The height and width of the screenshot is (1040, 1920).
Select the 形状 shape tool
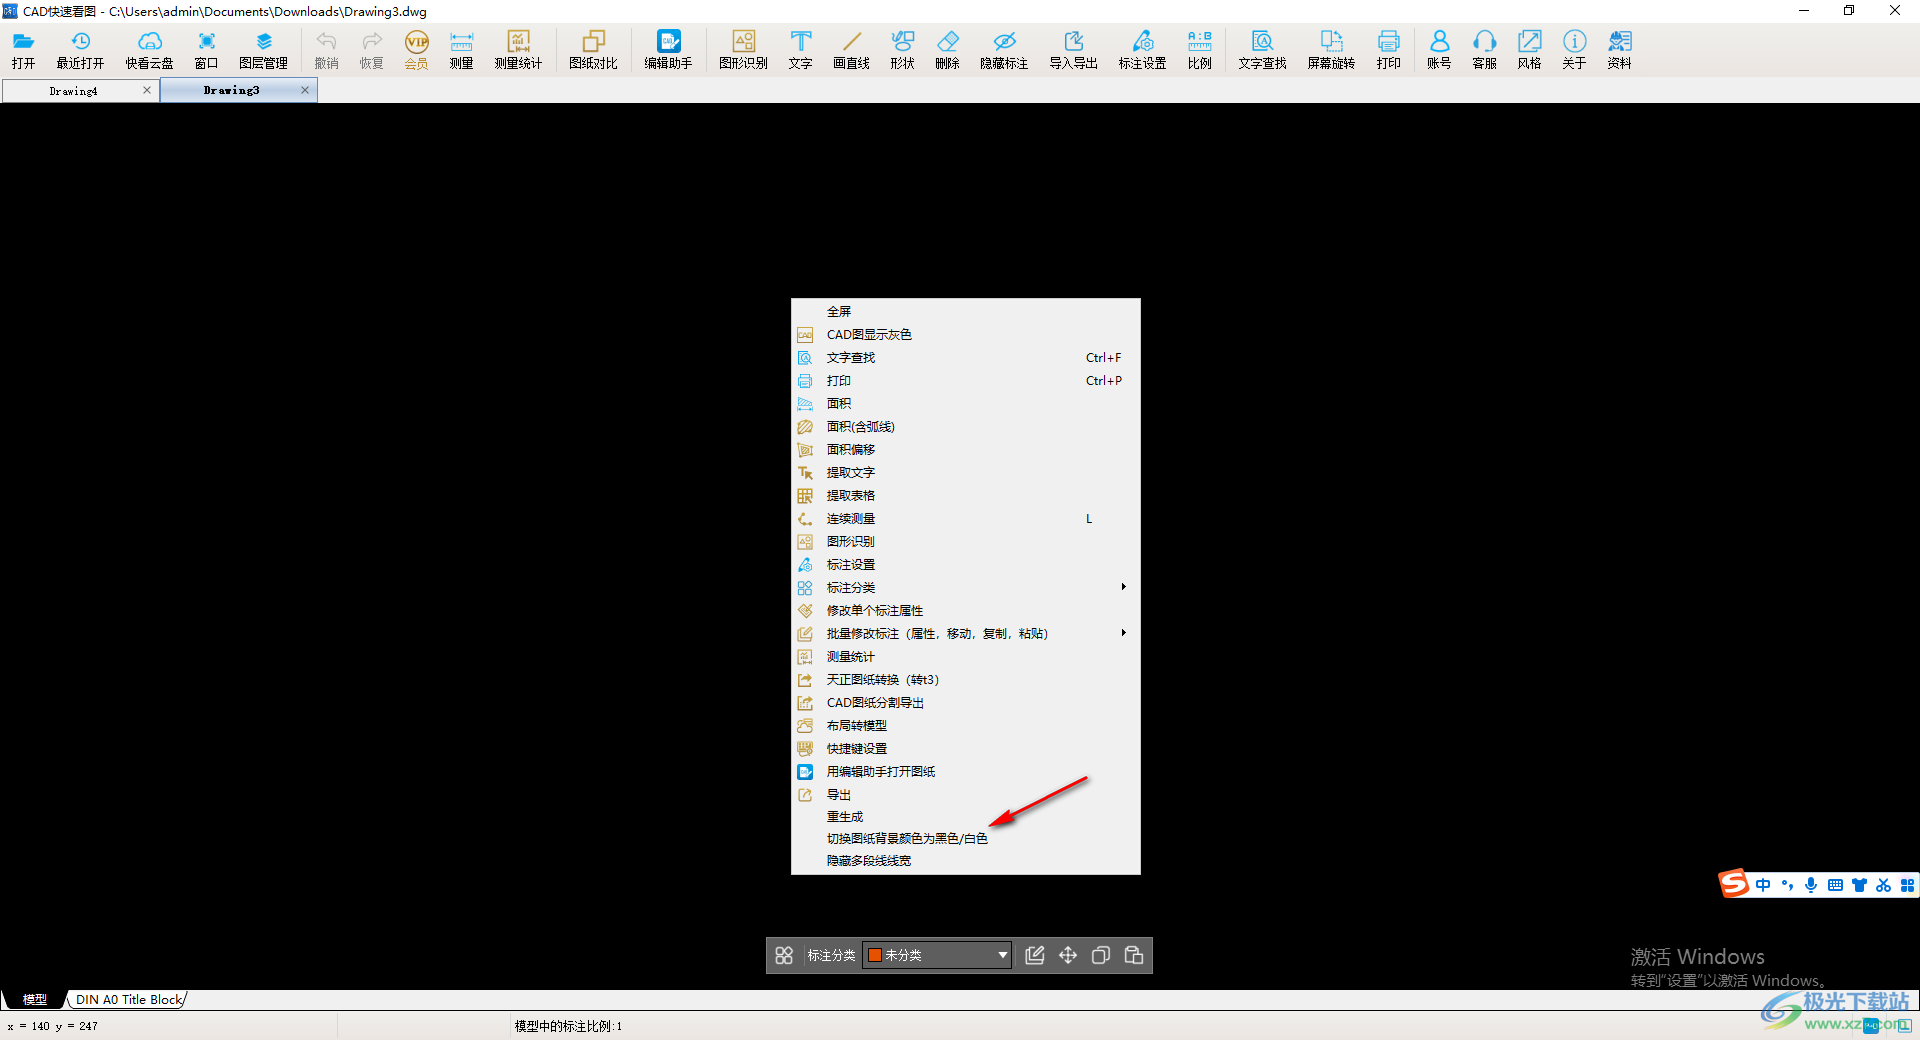[902, 49]
